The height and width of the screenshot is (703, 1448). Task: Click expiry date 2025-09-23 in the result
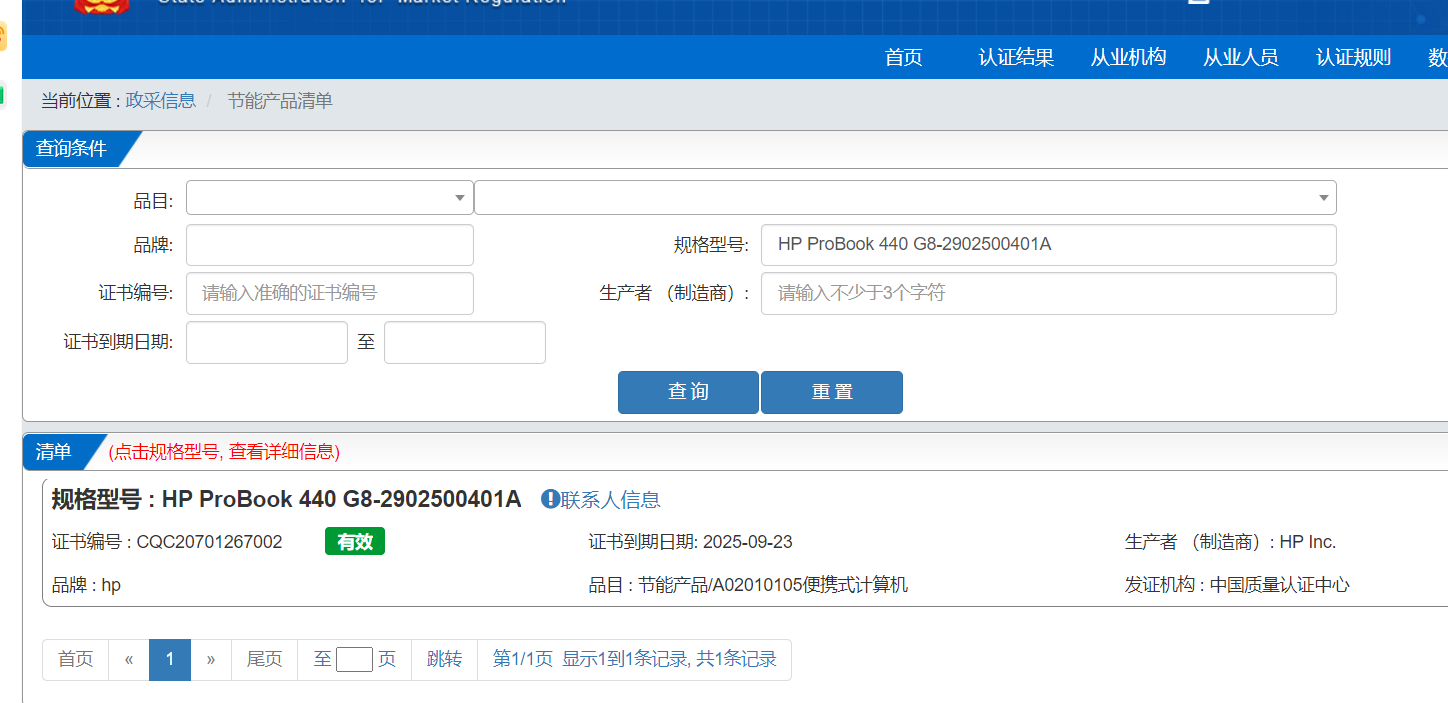pyautogui.click(x=748, y=542)
